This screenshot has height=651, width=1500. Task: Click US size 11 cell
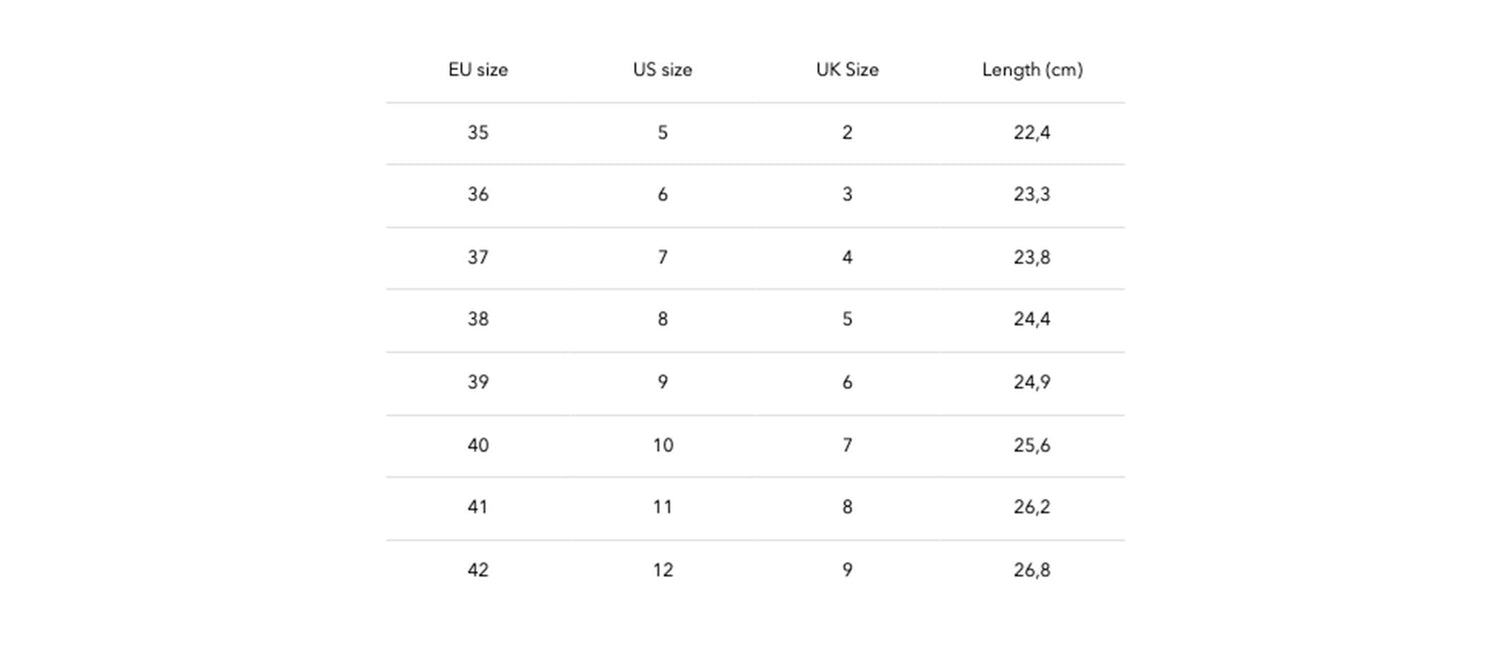[663, 507]
